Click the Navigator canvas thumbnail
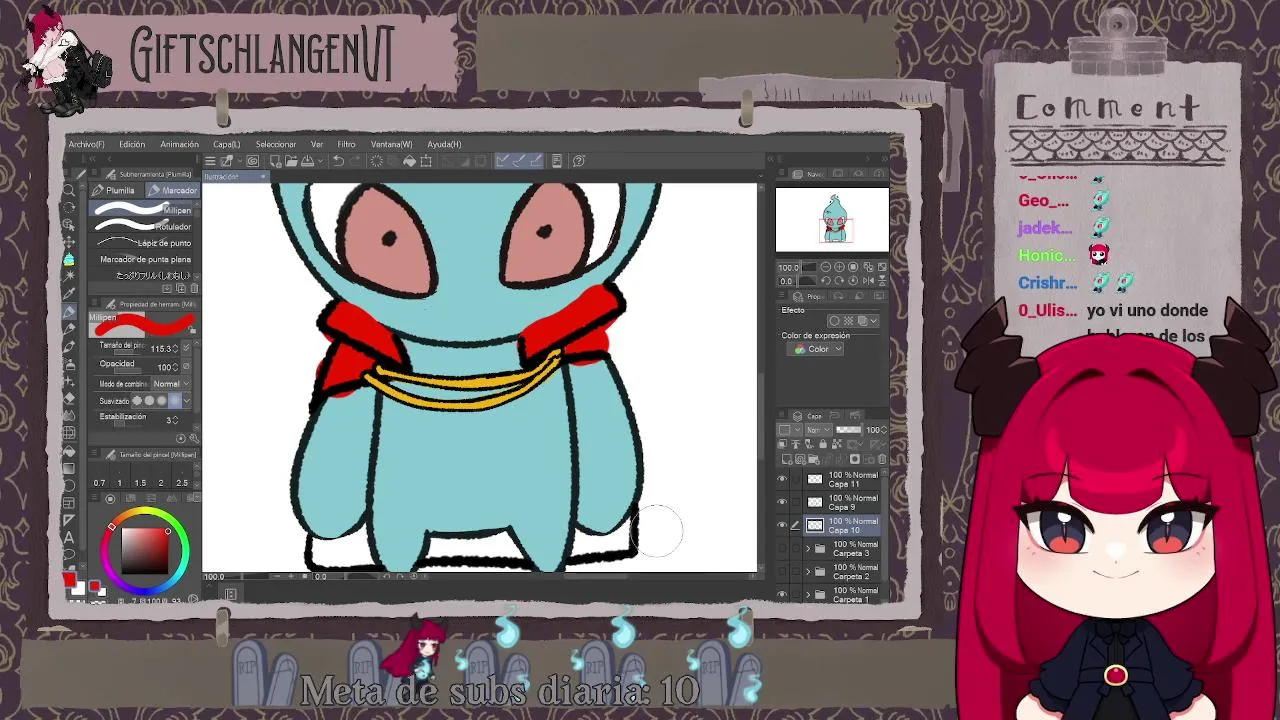1280x720 pixels. (x=832, y=220)
